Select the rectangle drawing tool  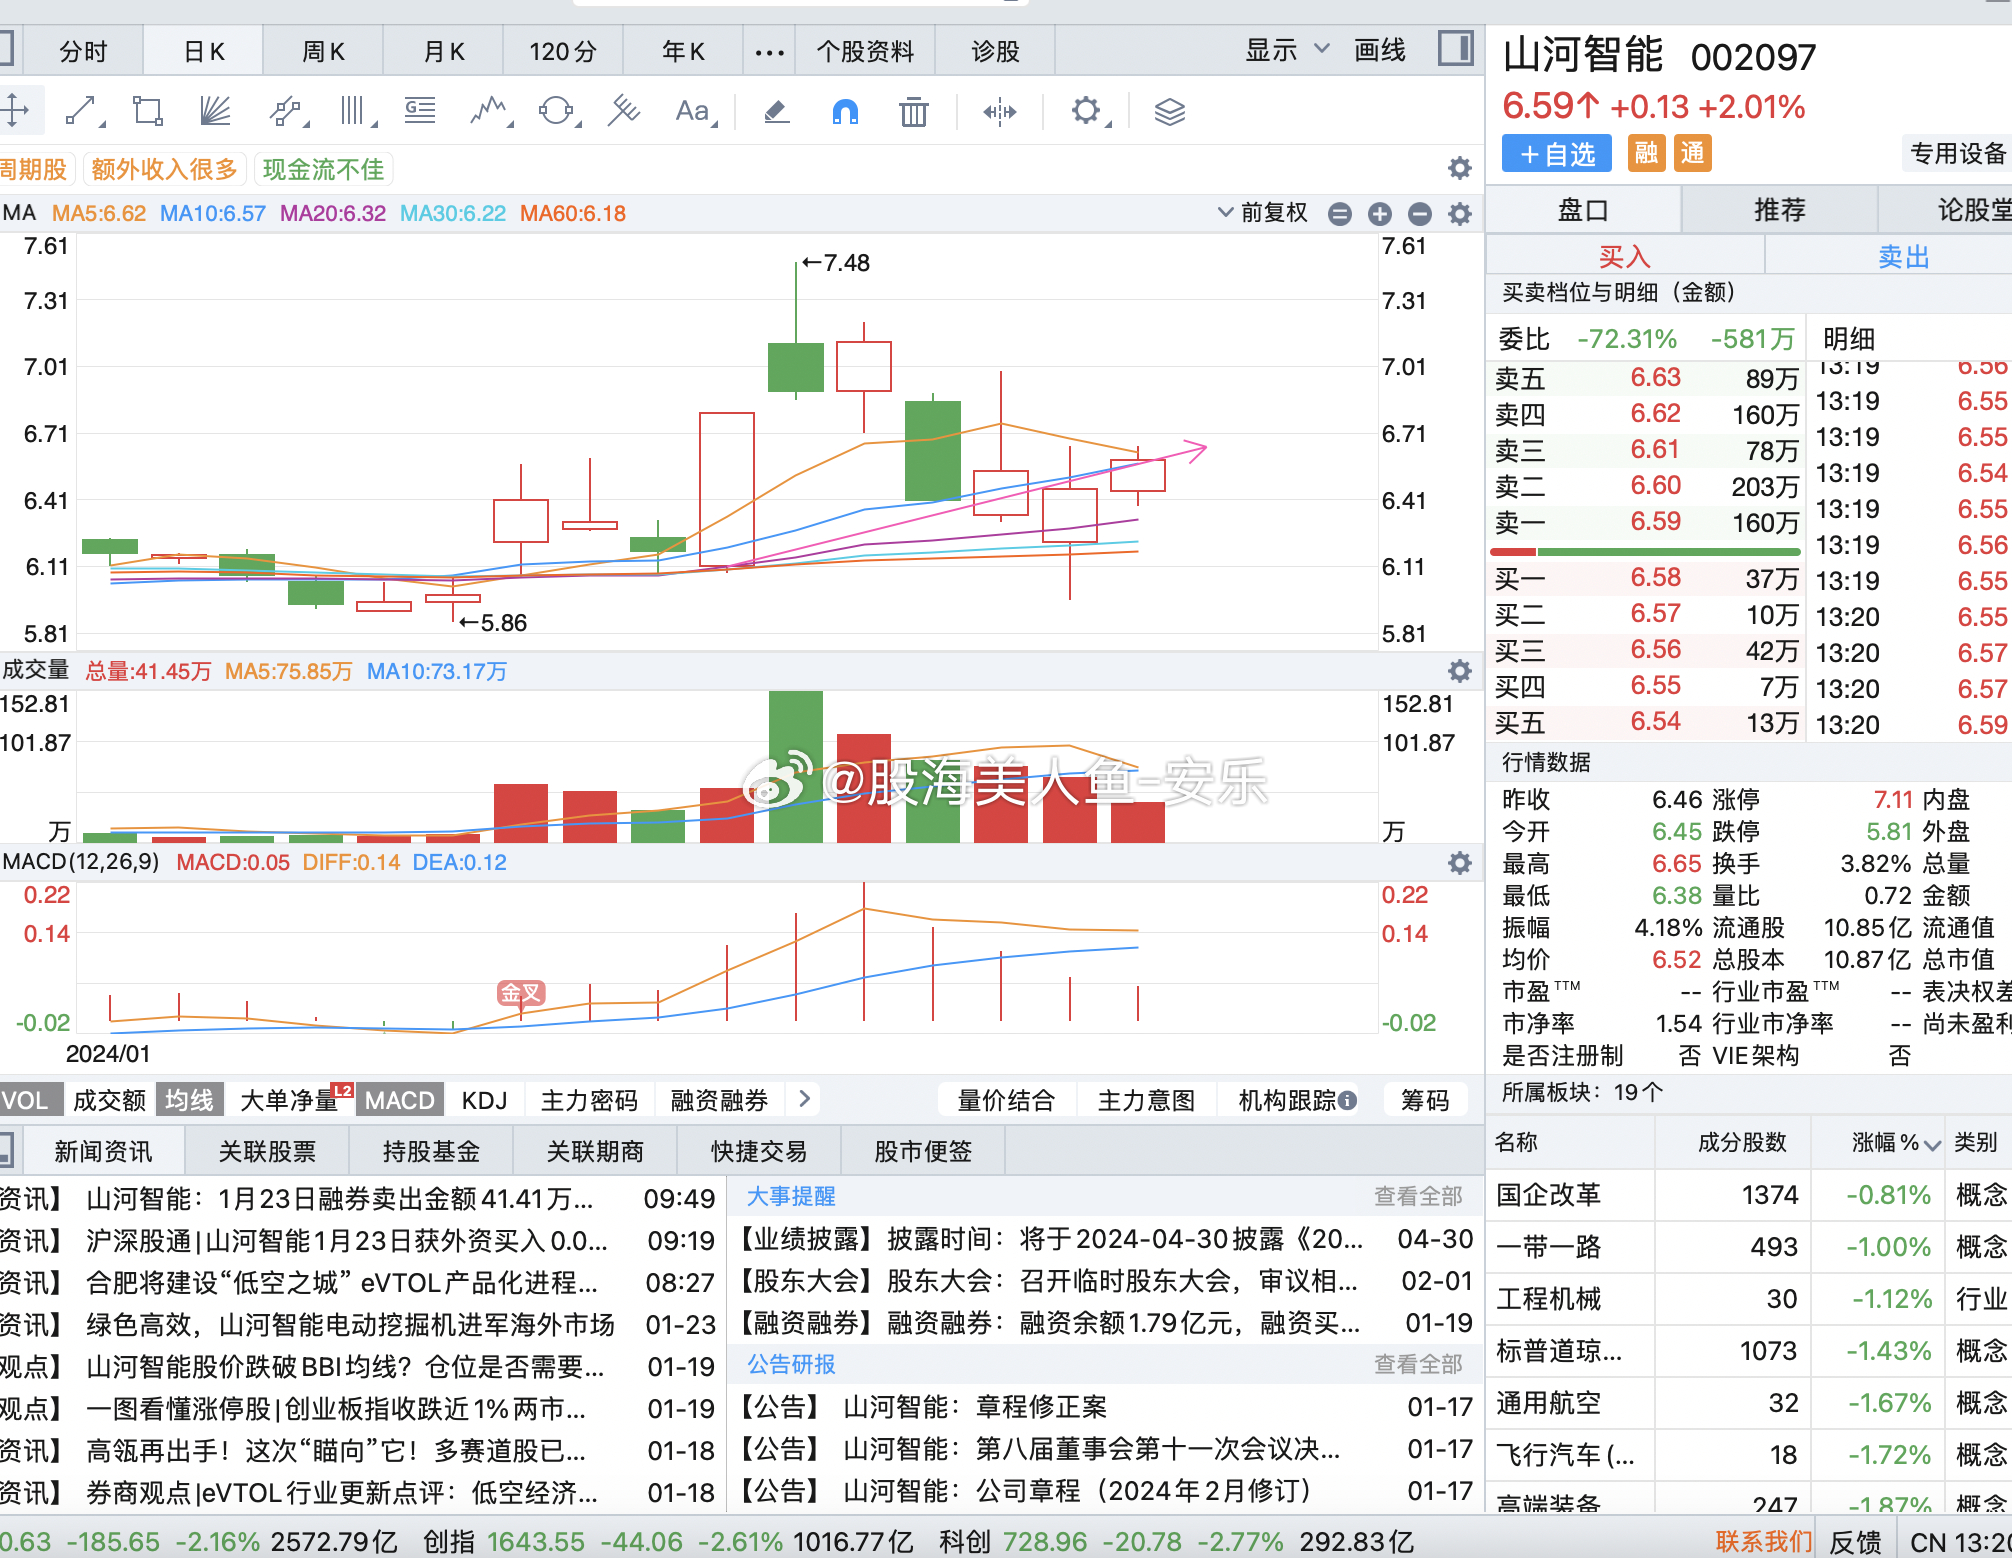(148, 110)
